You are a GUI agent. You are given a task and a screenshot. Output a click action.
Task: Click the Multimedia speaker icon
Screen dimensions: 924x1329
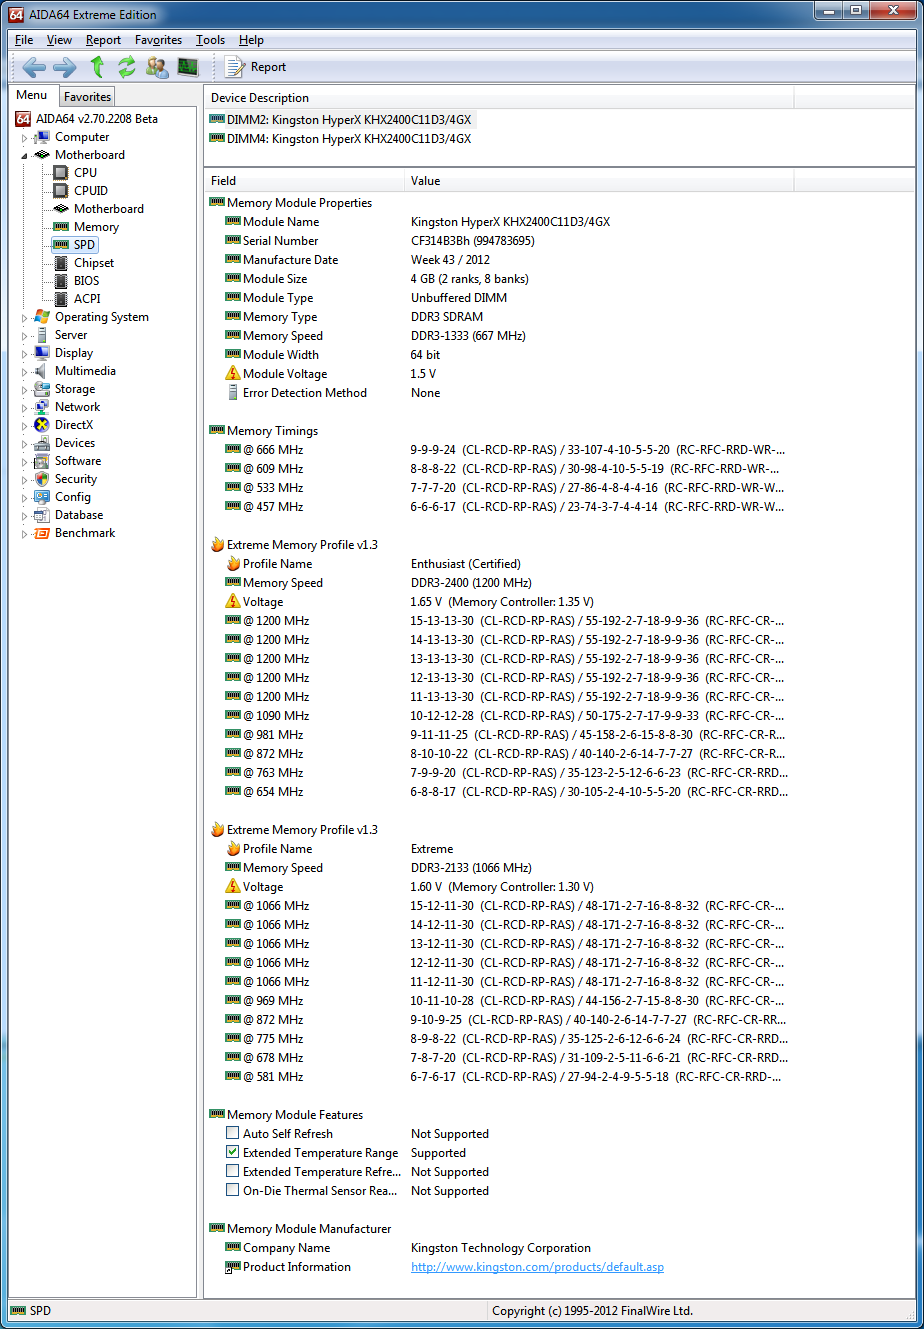tap(42, 371)
